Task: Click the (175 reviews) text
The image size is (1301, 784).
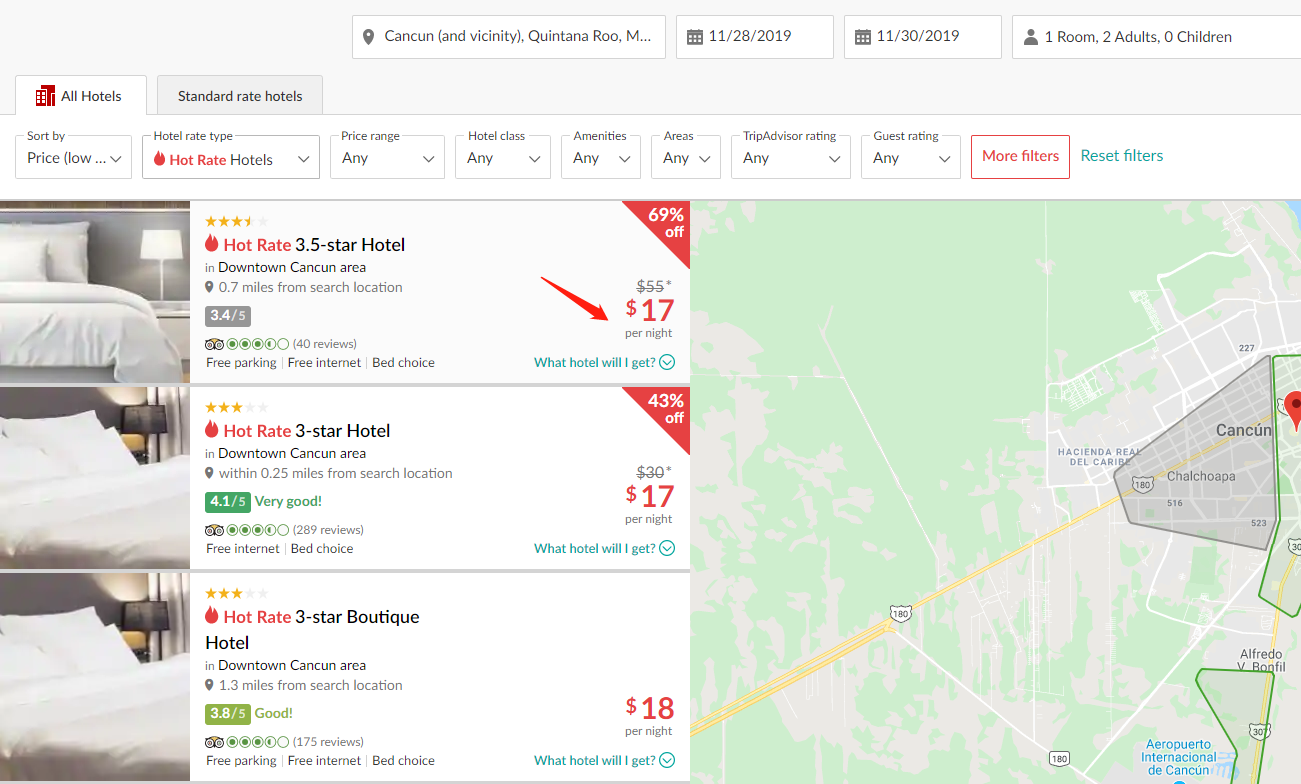Action: pos(328,742)
